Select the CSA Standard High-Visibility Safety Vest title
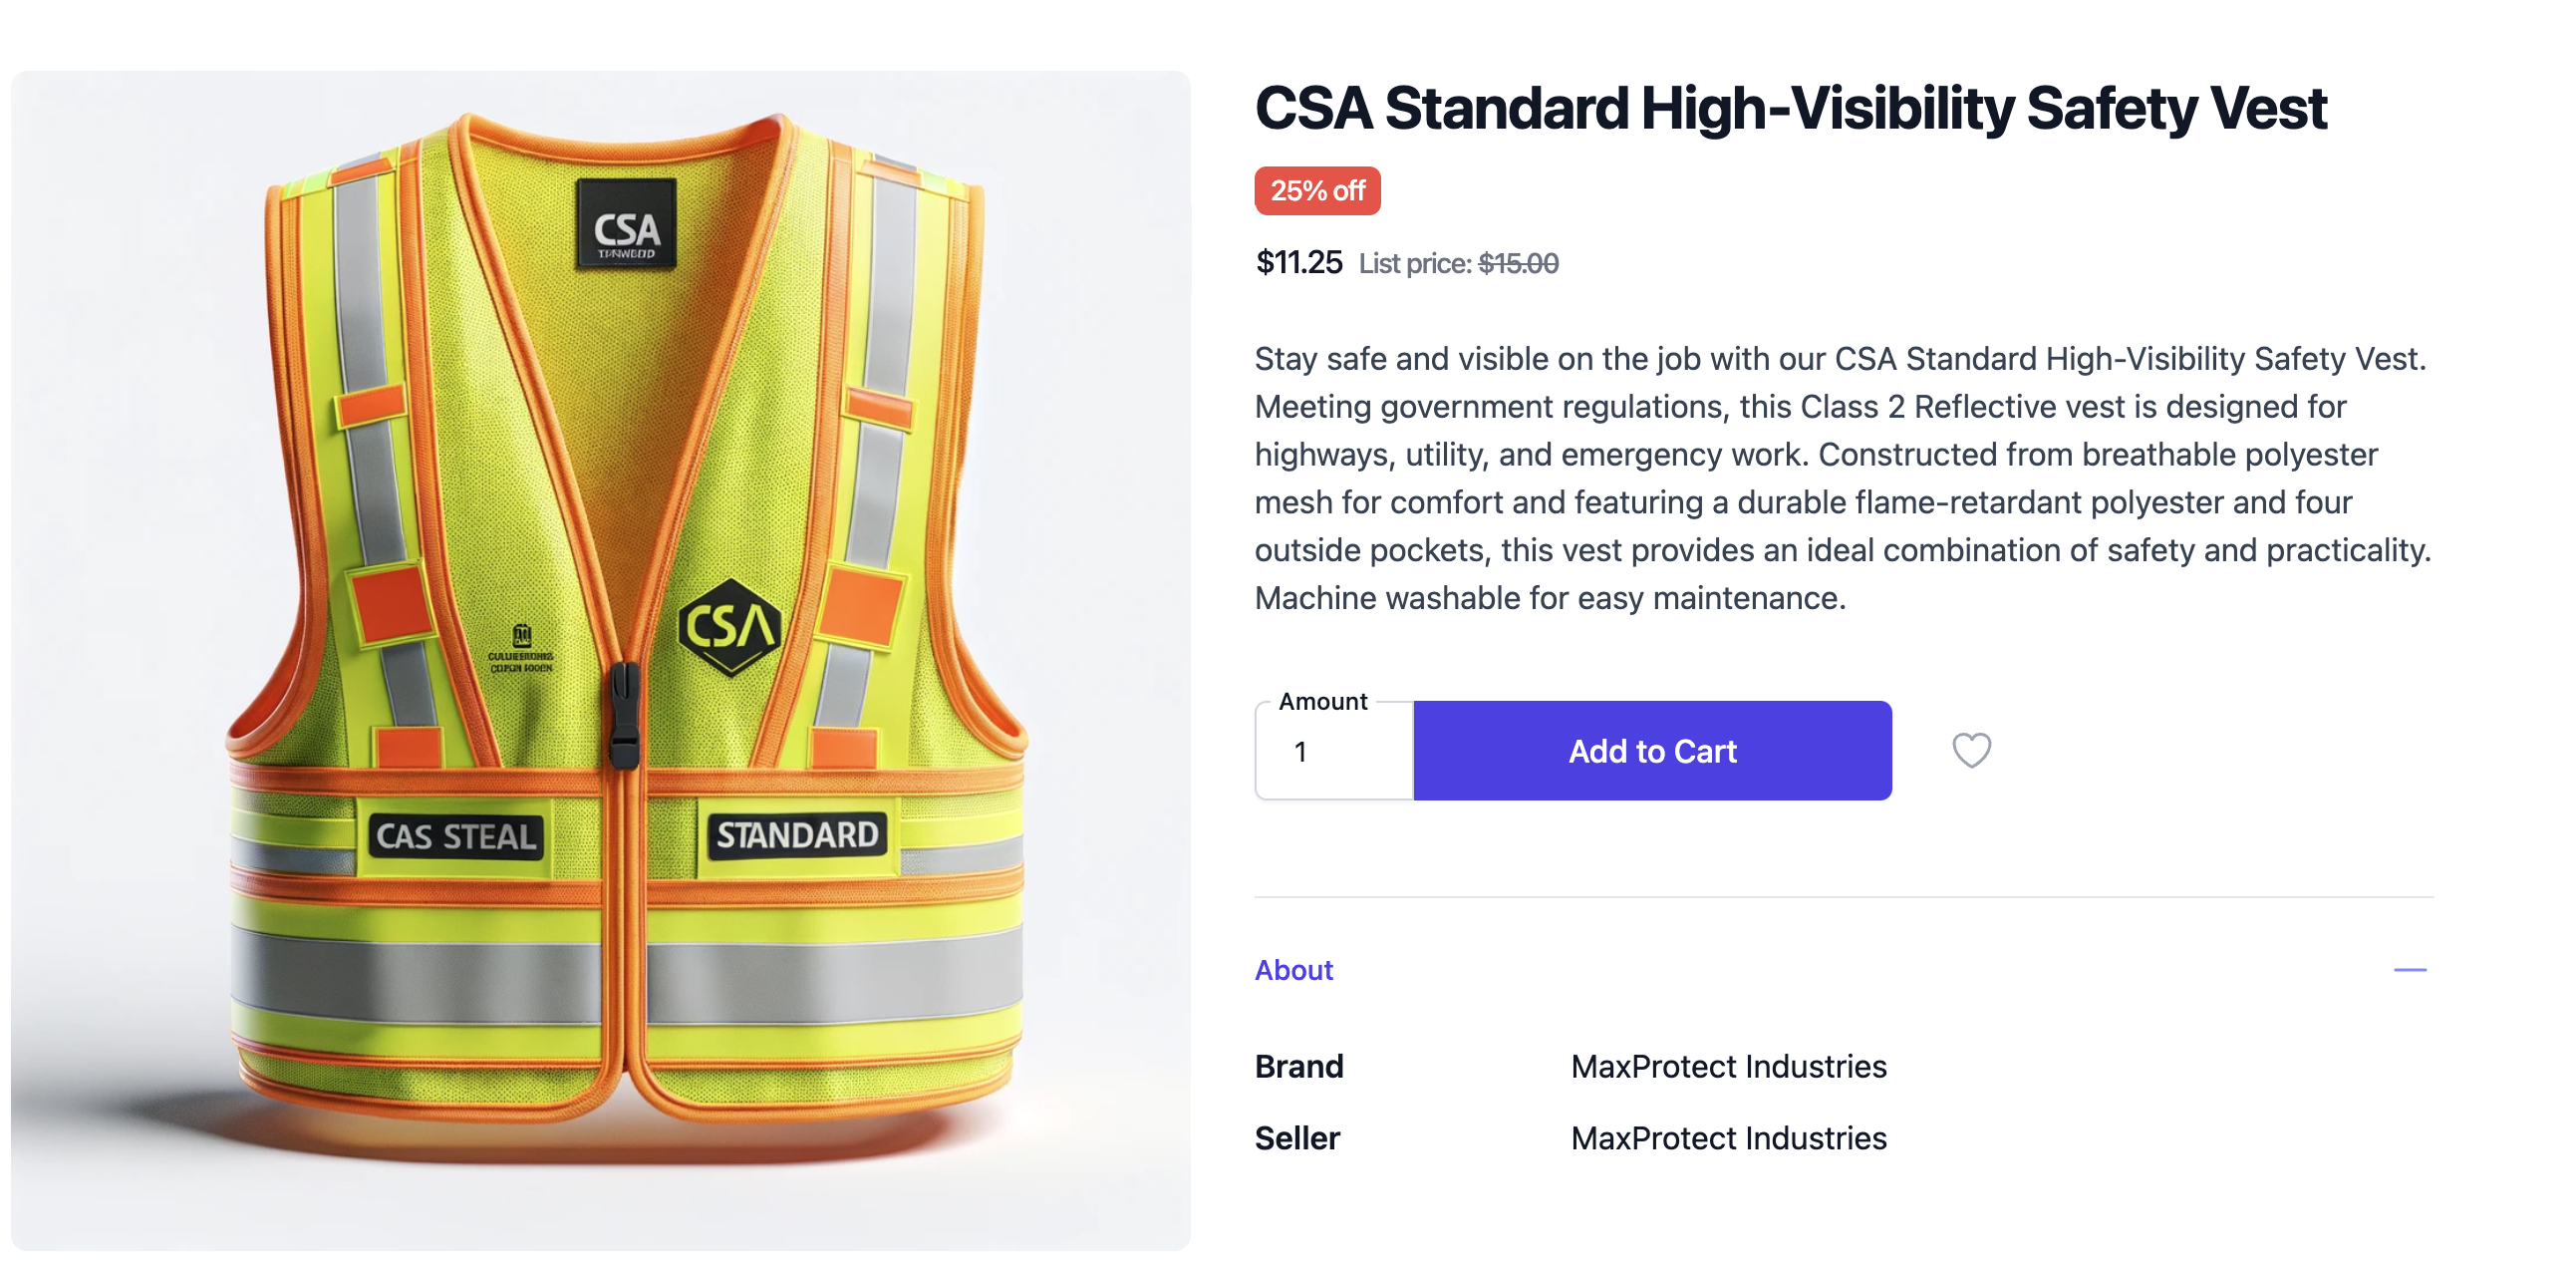This screenshot has width=2576, height=1275. pos(1790,108)
